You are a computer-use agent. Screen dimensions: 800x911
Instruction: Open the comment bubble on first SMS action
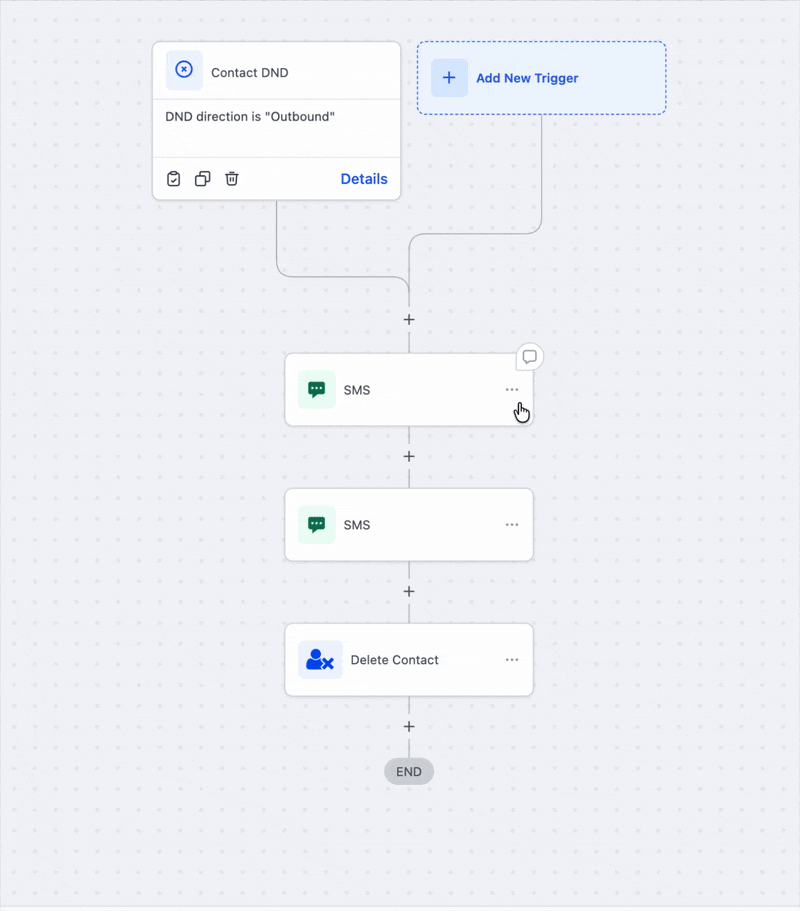point(530,357)
